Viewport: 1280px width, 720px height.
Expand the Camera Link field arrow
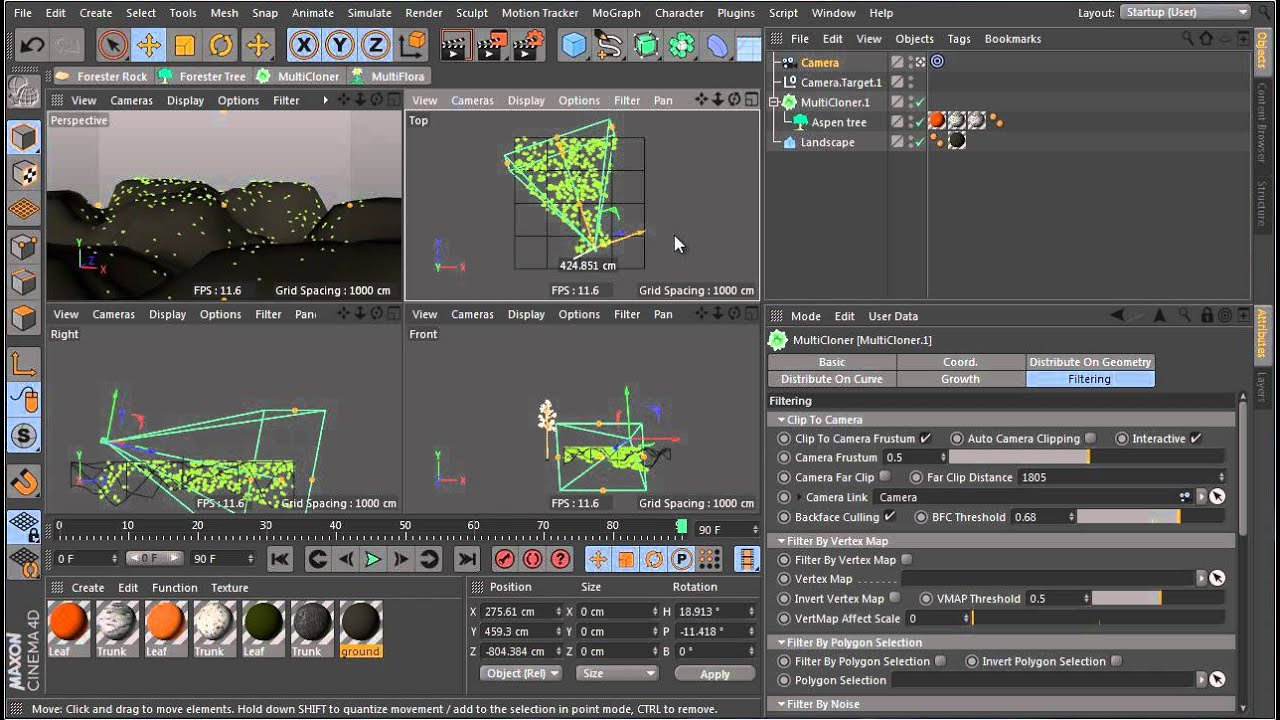[799, 497]
